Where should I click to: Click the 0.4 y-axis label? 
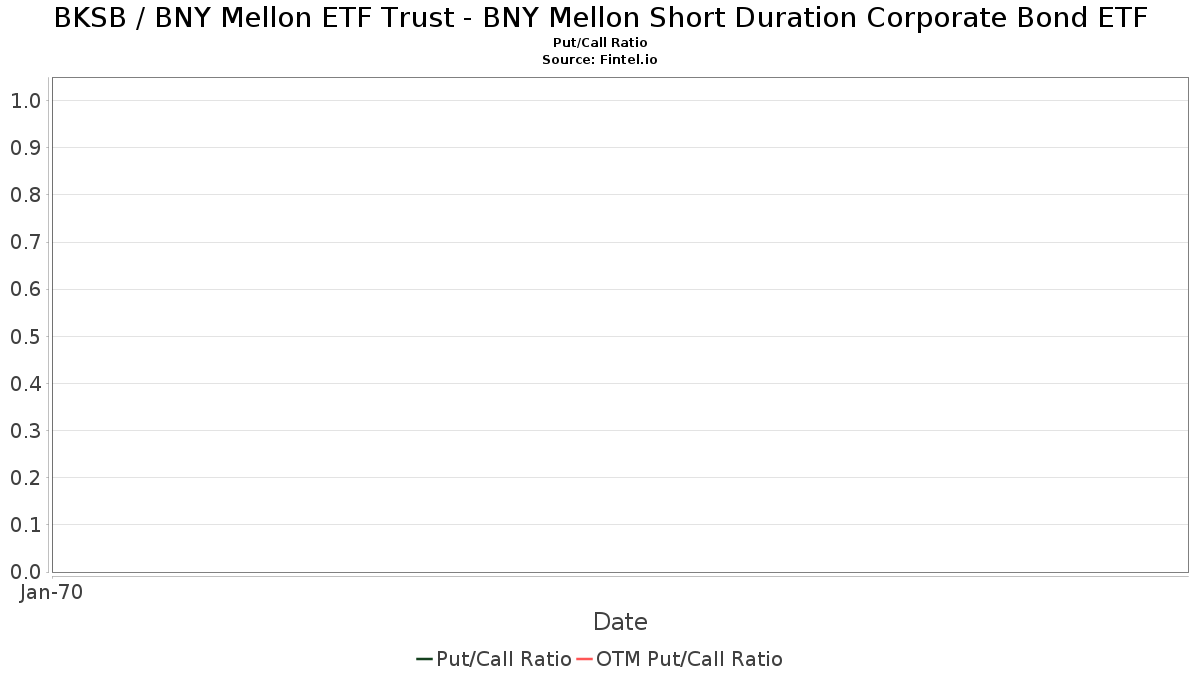(25, 384)
